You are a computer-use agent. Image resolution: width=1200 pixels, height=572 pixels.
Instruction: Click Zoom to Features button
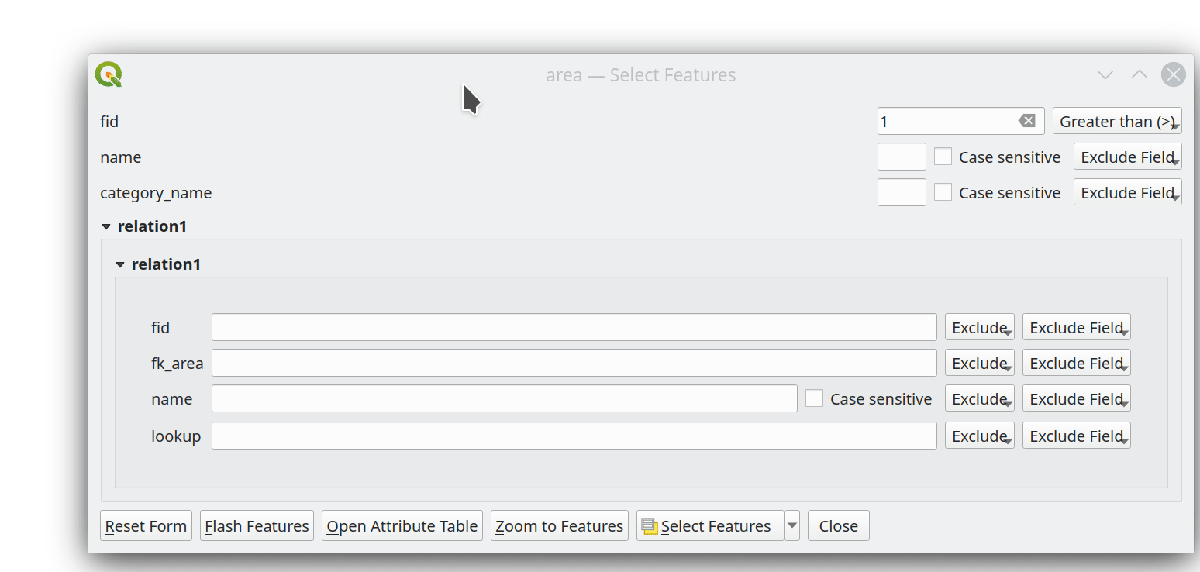tap(559, 526)
